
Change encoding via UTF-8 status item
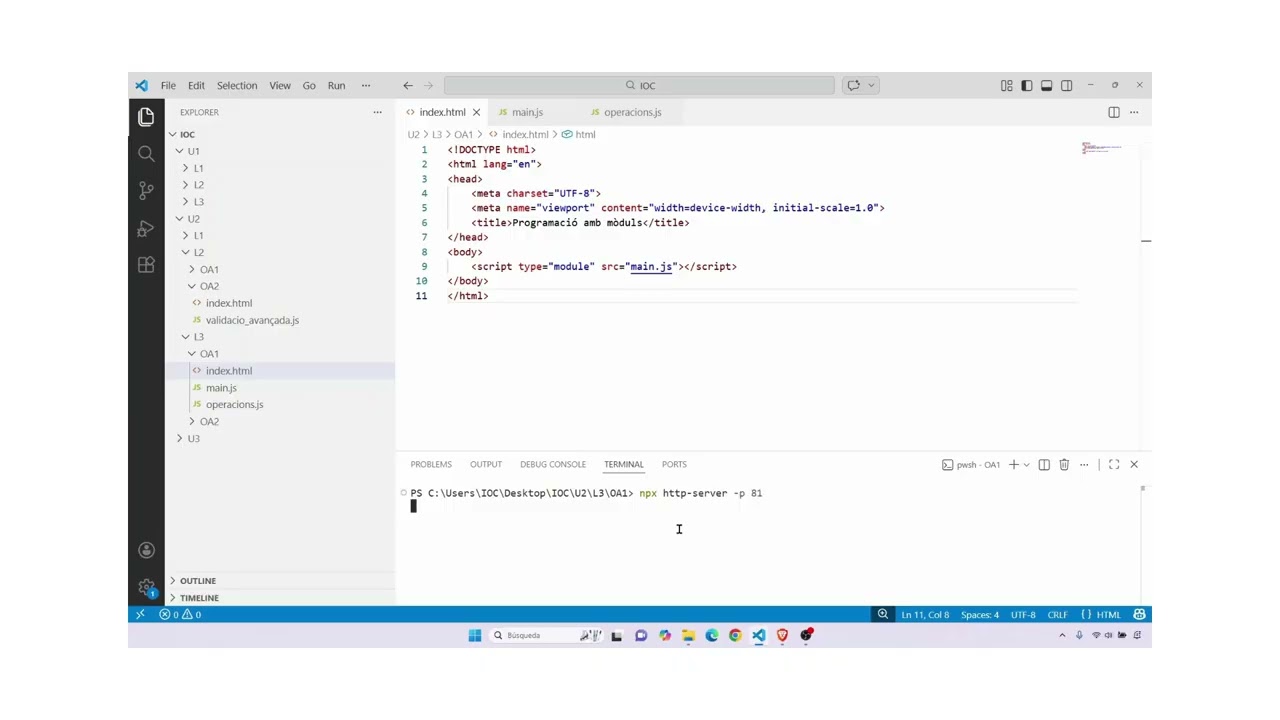coord(1023,614)
